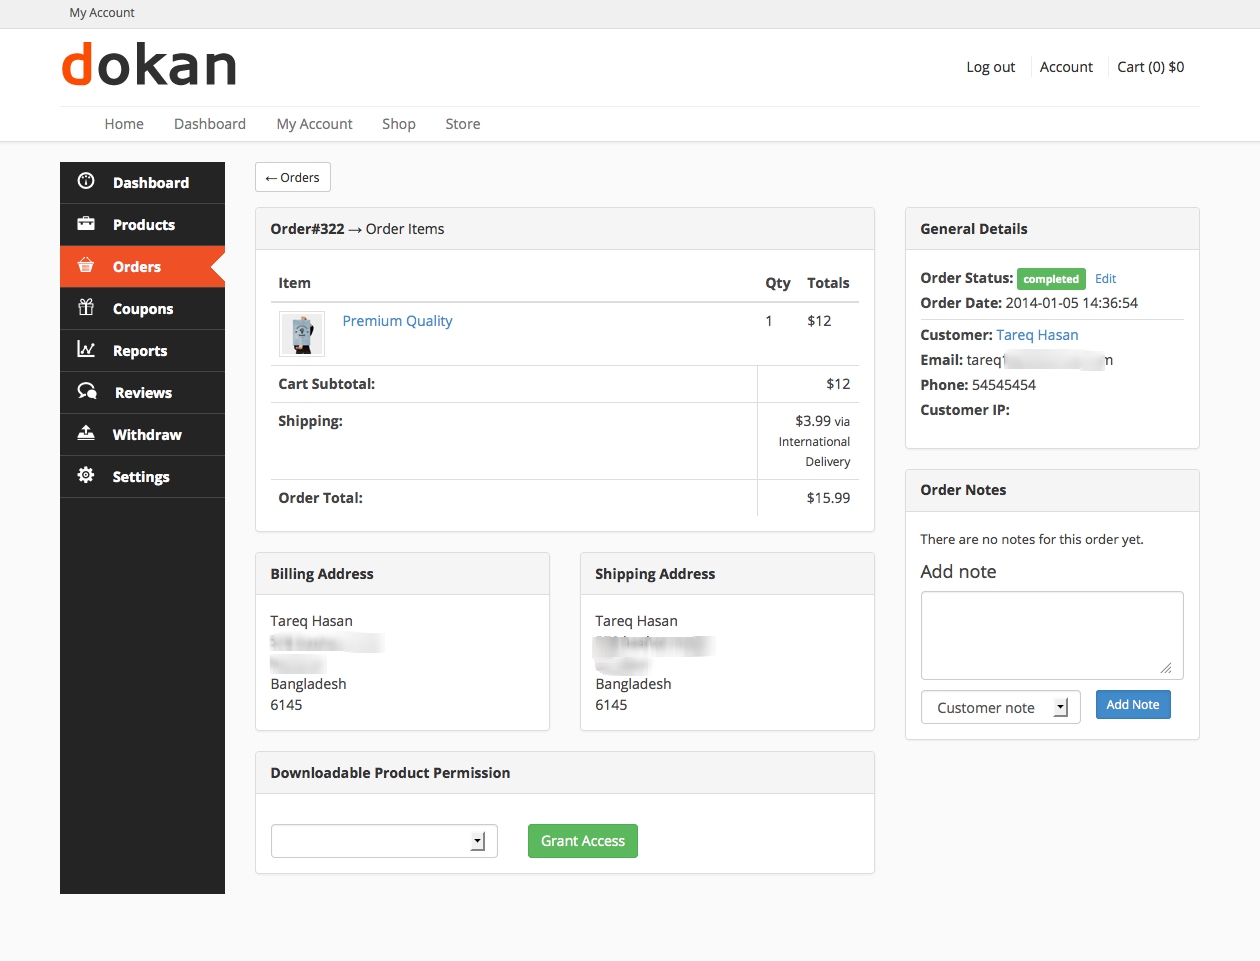Click the Premium Quality product thumbnail
Screen dimensions: 1260x961
(x=302, y=334)
